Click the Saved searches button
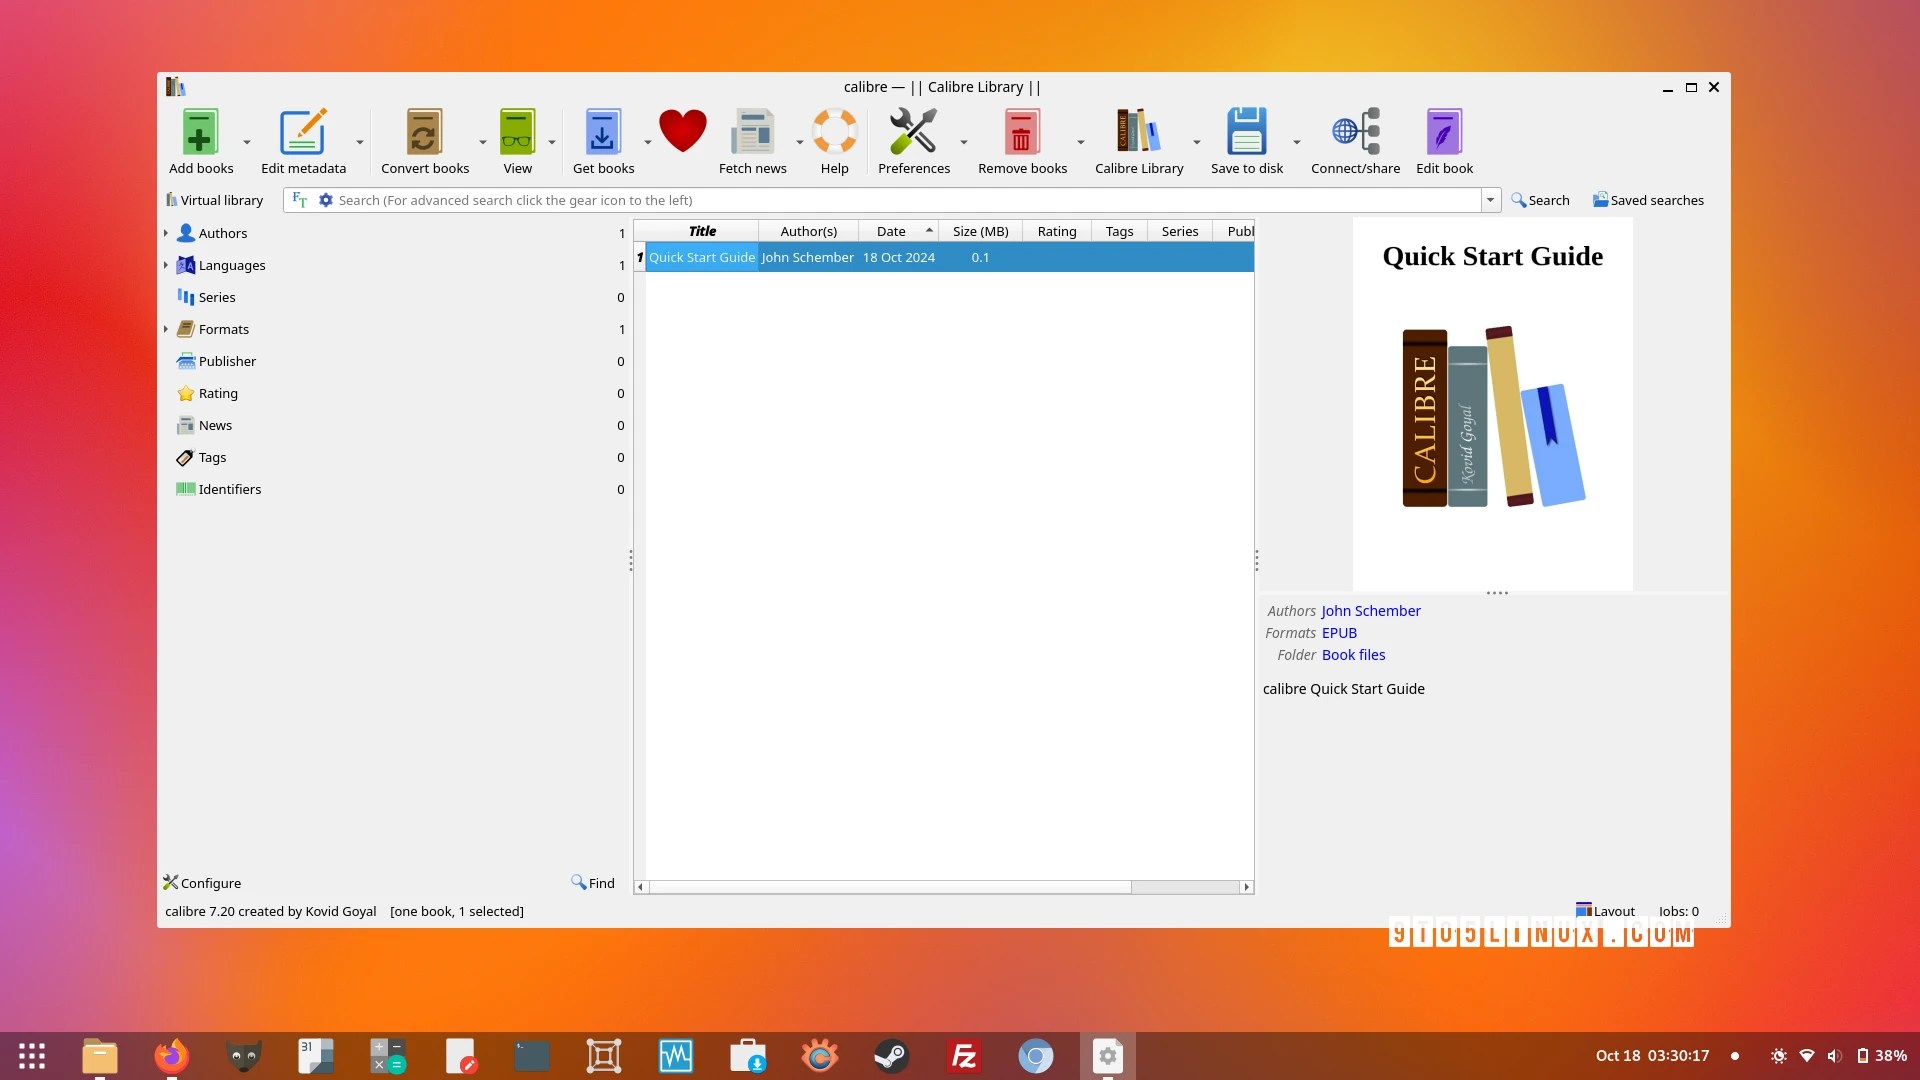1920x1080 pixels. tap(1648, 200)
